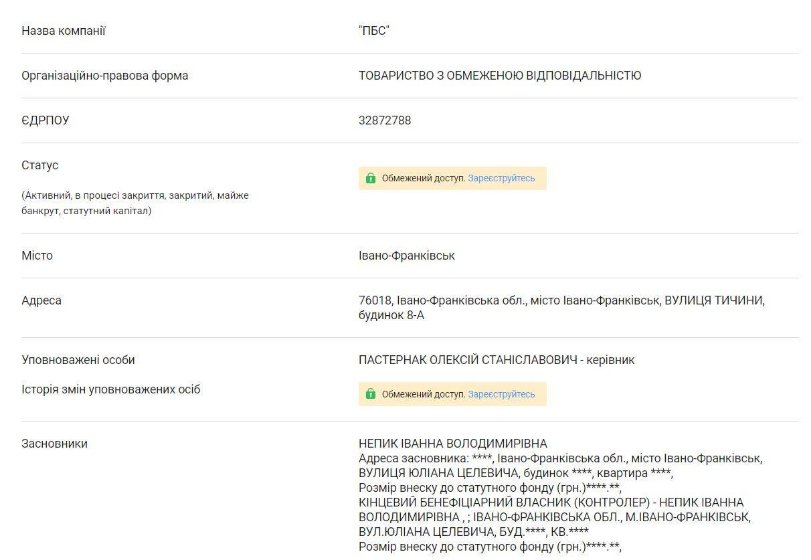
Task: Click ПАСТЕРНАК ОЛЕКСІЙ СТАНІСЛАВОВИЧ manager name
Action: (x=470, y=360)
